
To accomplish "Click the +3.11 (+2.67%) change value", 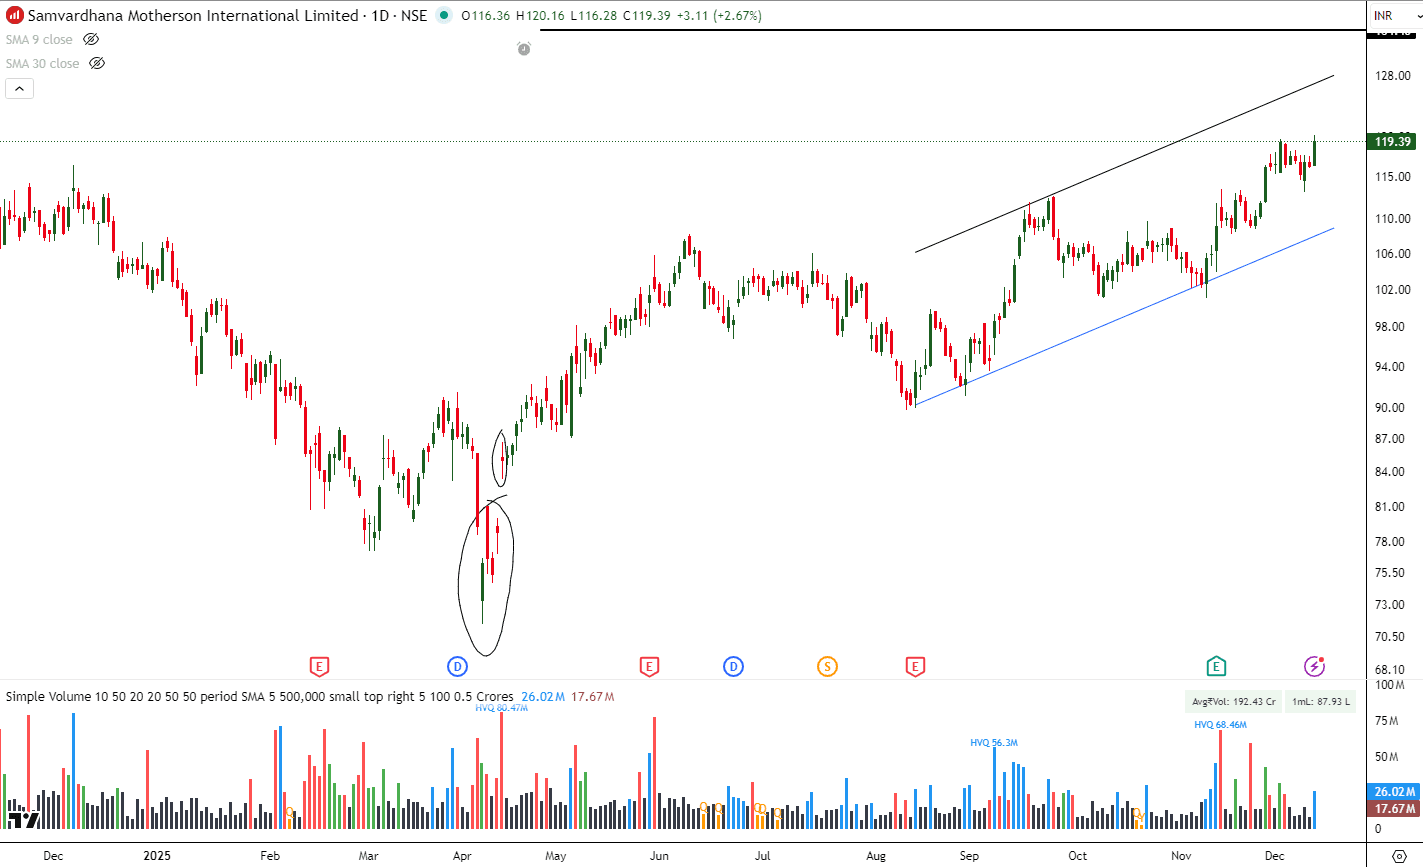I will 719,16.
